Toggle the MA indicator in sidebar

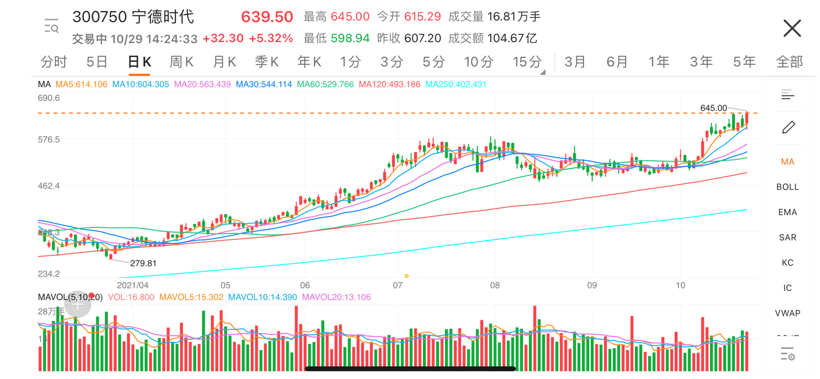788,162
